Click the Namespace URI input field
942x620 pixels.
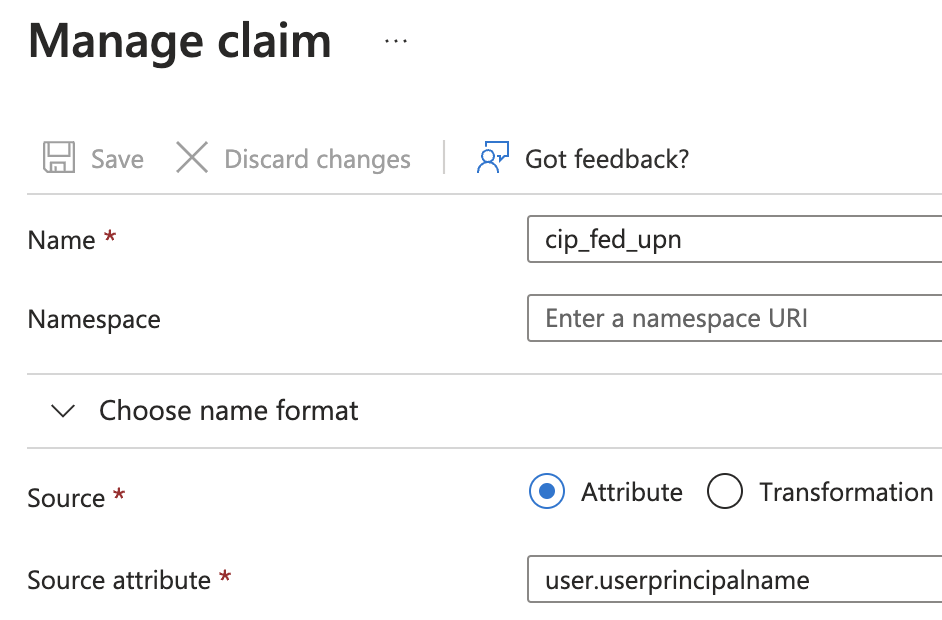734,318
